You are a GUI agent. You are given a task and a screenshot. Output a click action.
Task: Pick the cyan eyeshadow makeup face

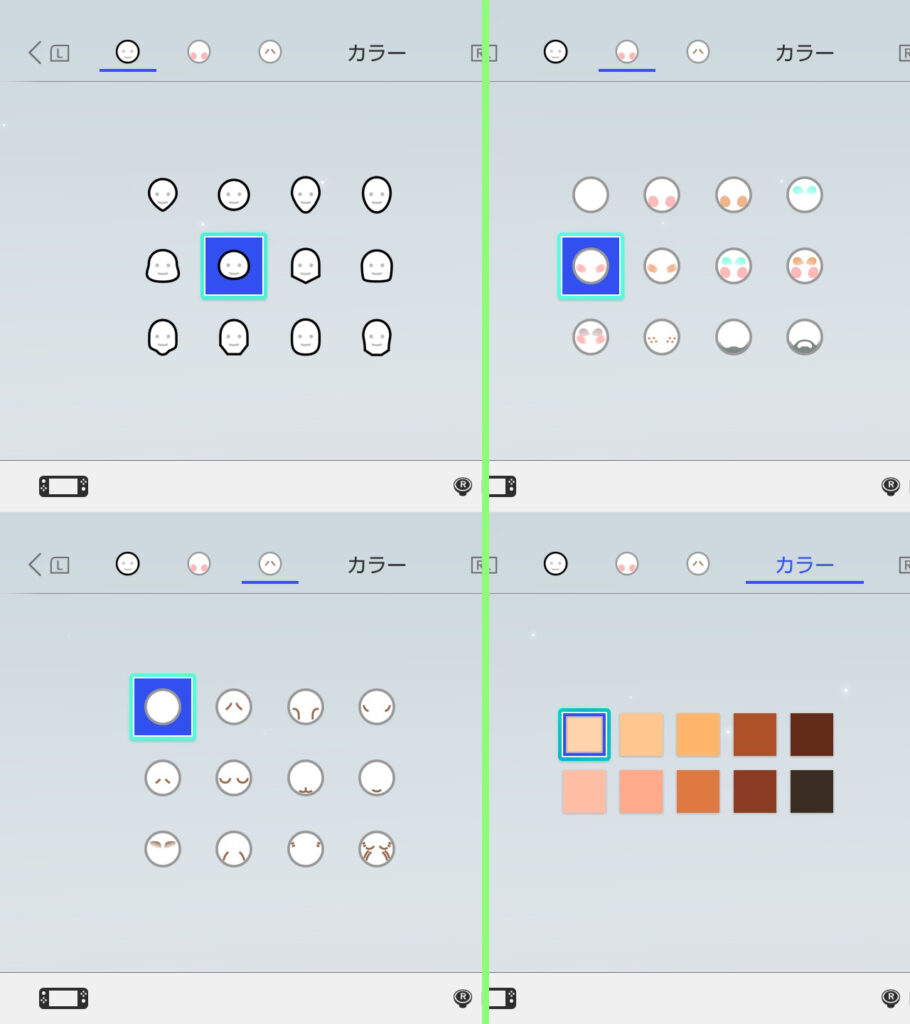tap(804, 195)
